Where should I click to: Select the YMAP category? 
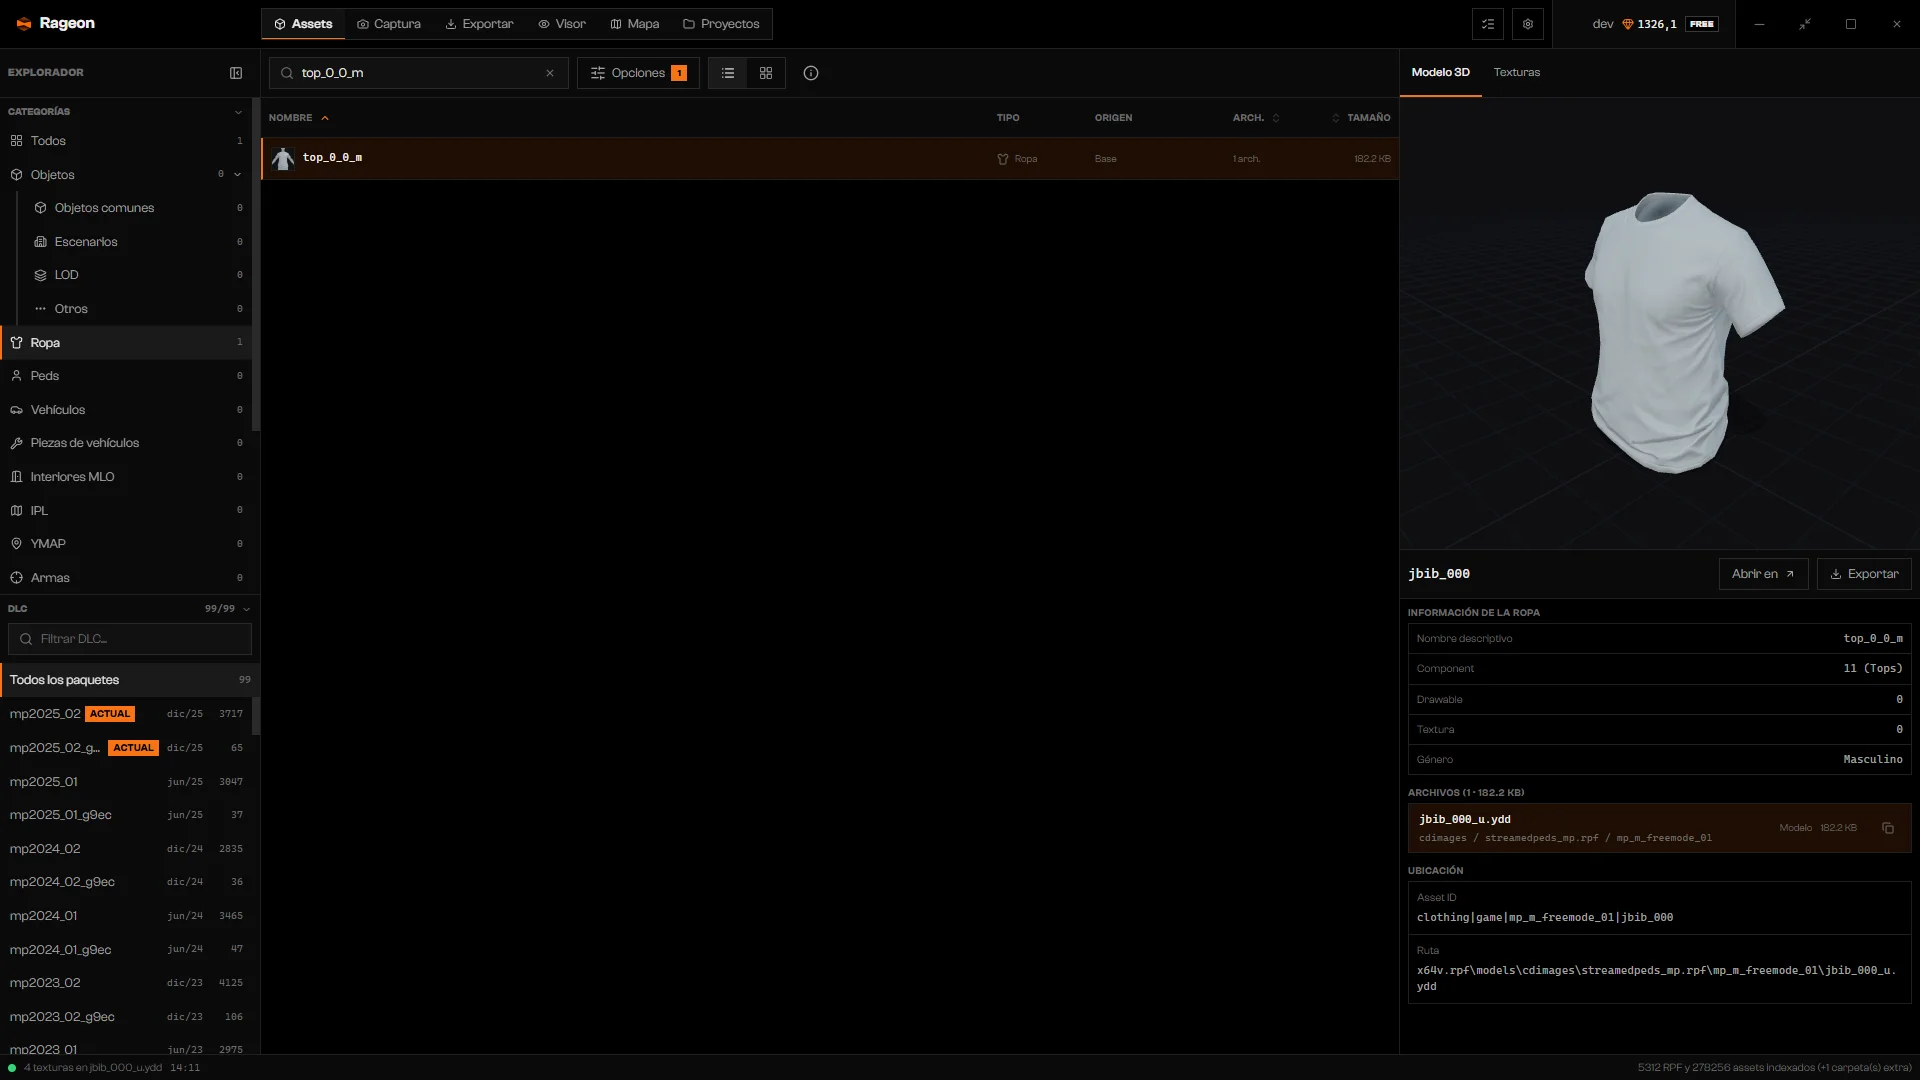(126, 544)
